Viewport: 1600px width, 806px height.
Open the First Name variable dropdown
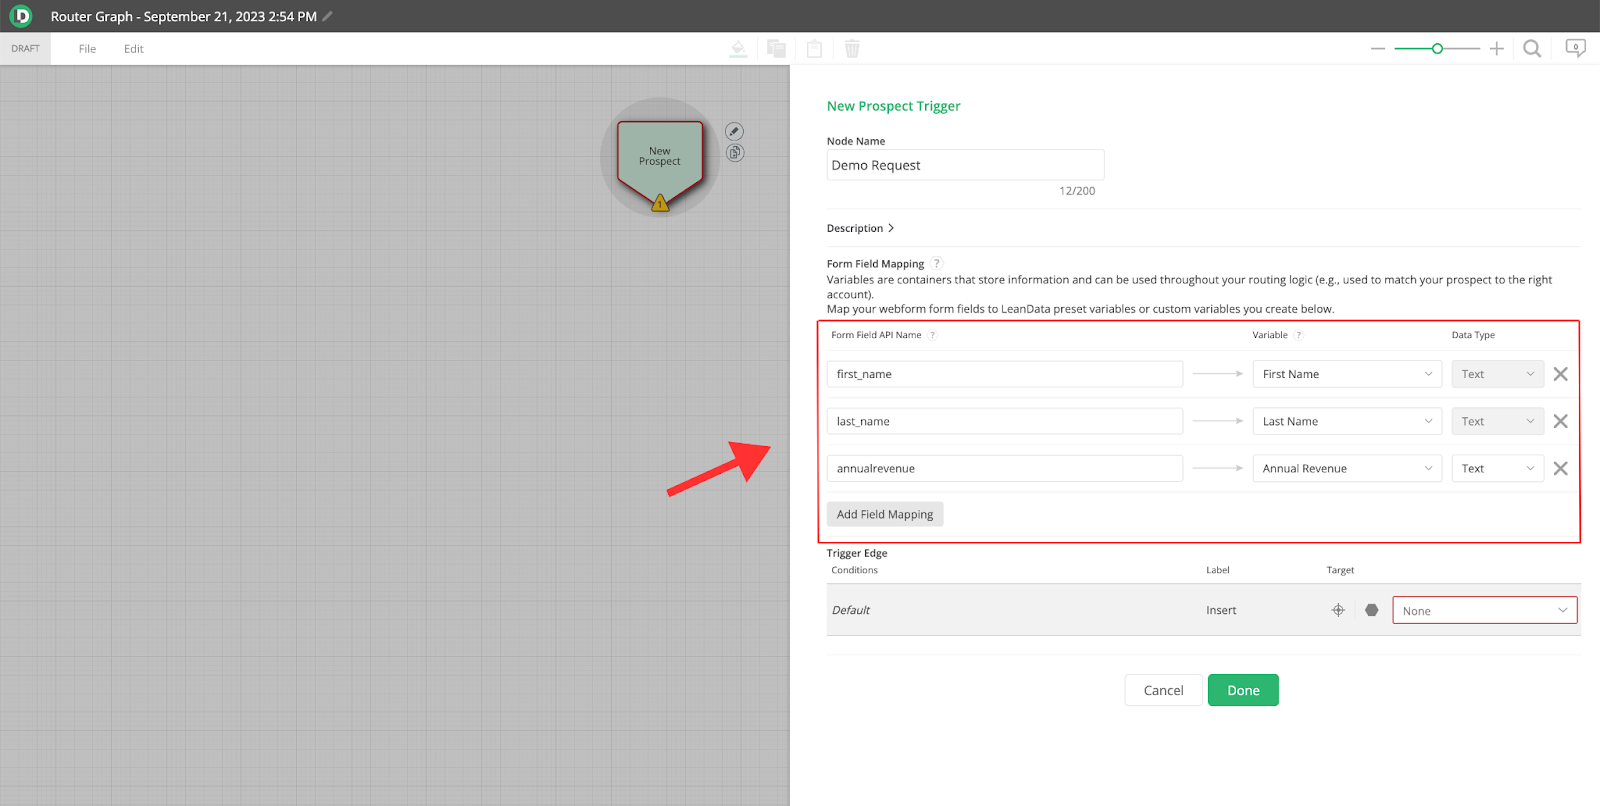pos(1346,374)
